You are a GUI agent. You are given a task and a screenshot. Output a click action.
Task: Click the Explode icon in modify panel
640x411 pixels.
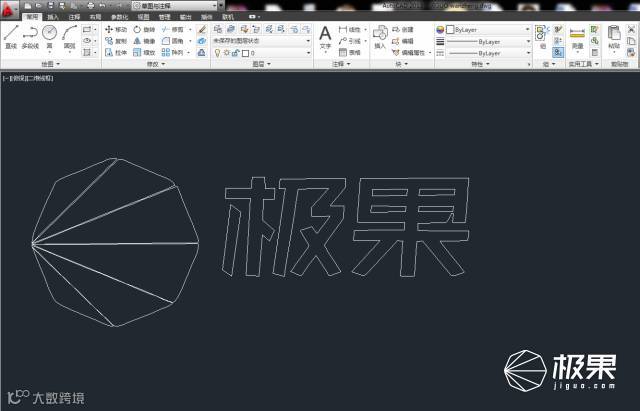pyautogui.click(x=202, y=41)
